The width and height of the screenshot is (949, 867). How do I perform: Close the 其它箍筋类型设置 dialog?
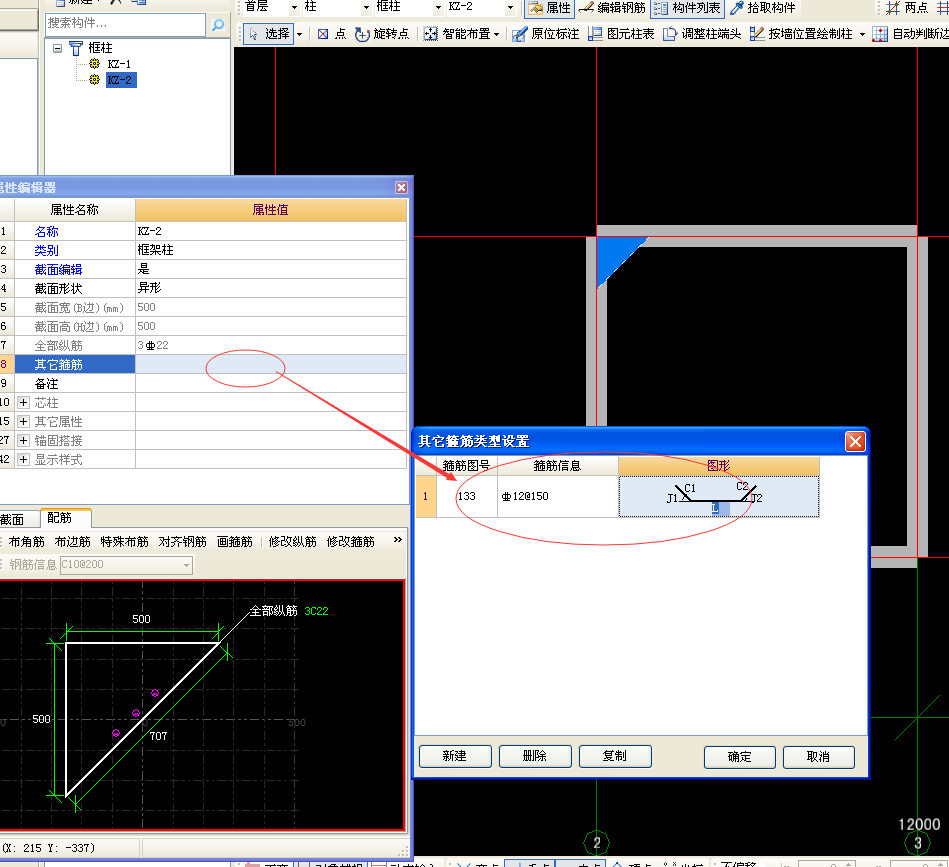tap(855, 442)
